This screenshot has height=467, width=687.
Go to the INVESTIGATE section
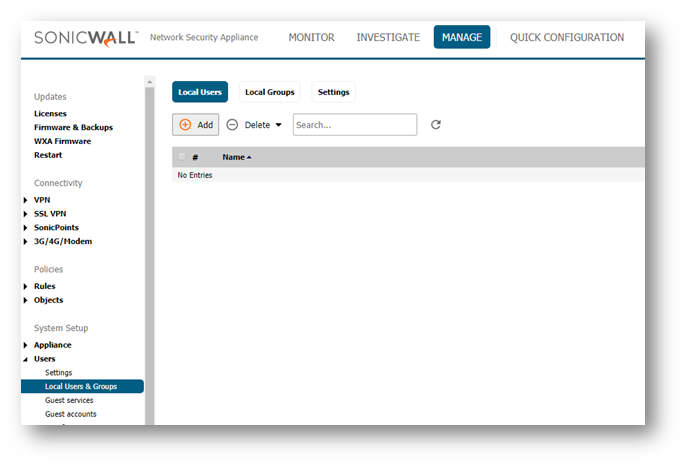pyautogui.click(x=388, y=38)
